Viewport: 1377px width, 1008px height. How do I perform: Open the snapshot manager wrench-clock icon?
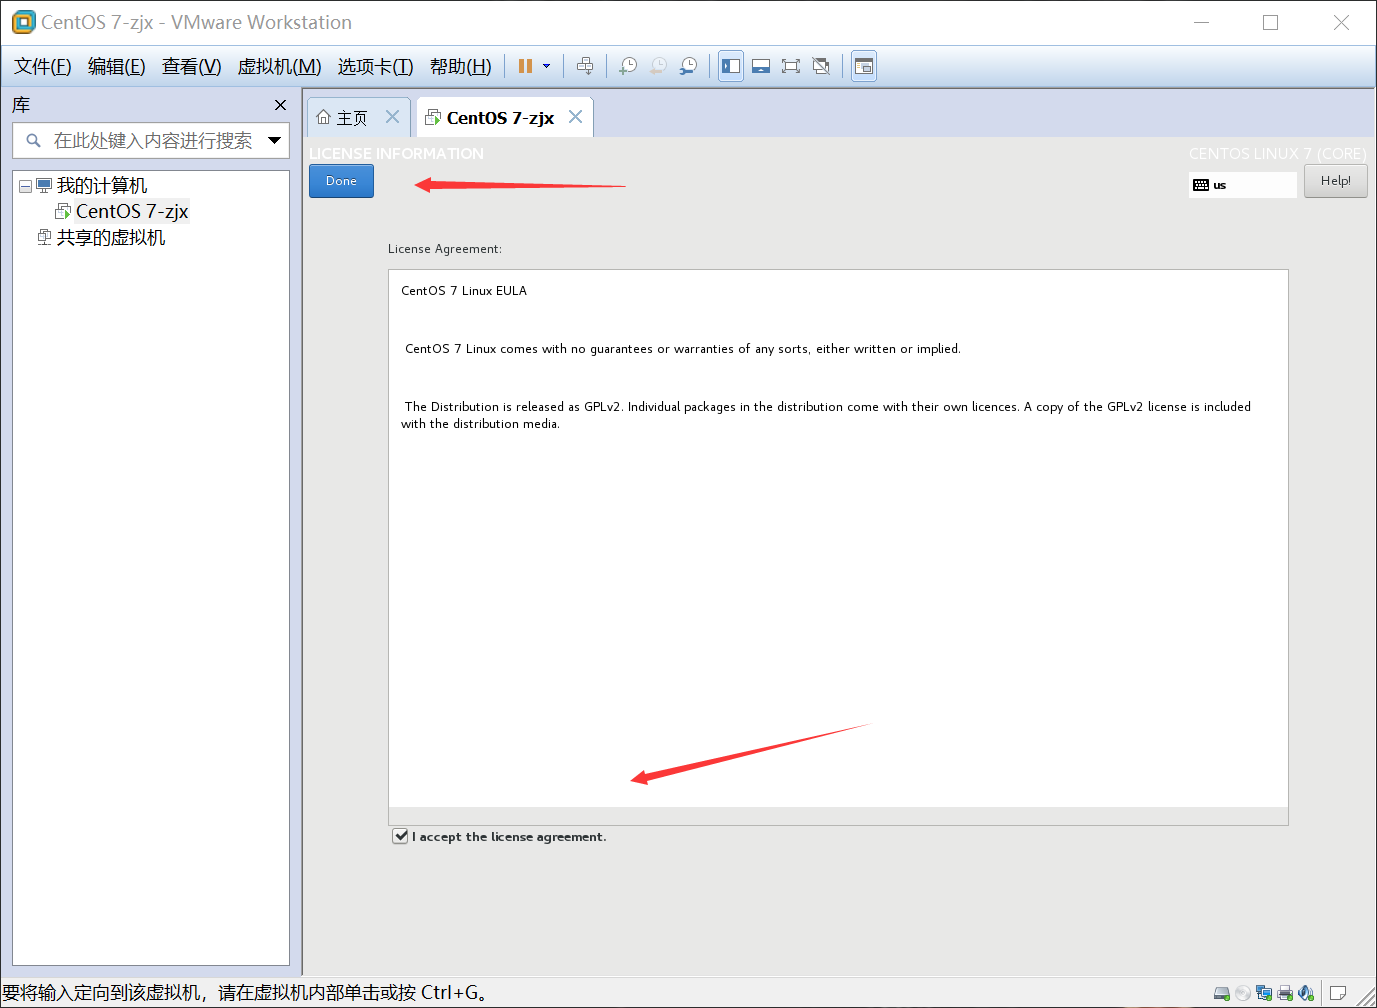(x=688, y=66)
